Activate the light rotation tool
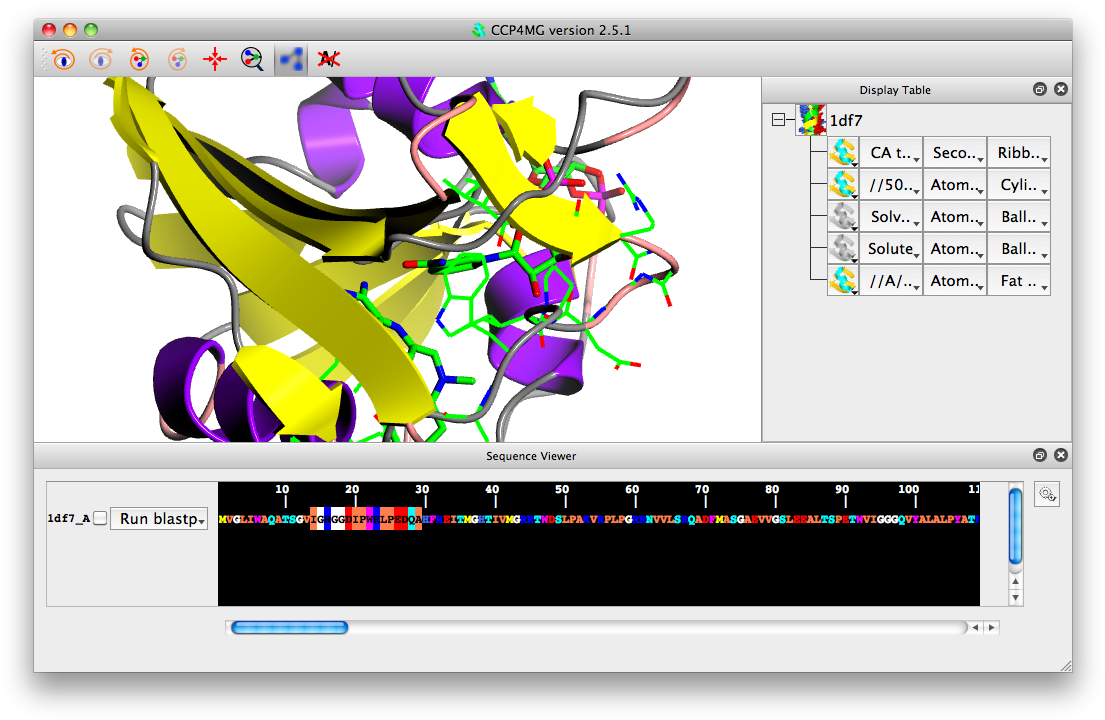 pos(100,58)
